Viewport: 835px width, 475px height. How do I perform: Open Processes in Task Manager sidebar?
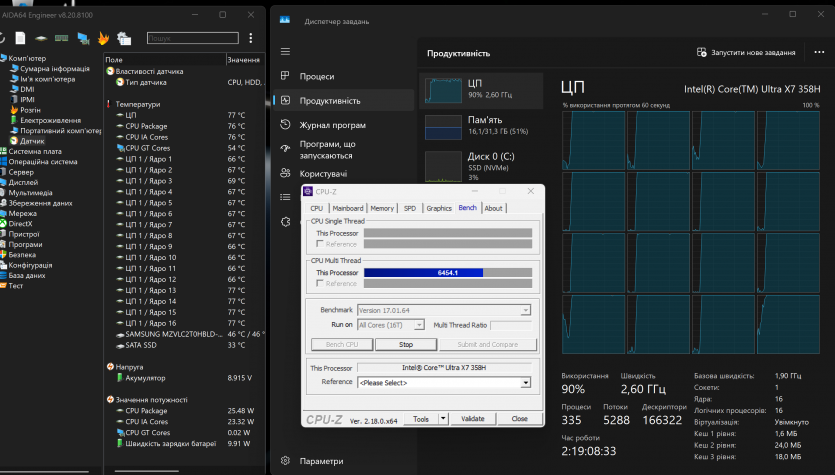[316, 75]
